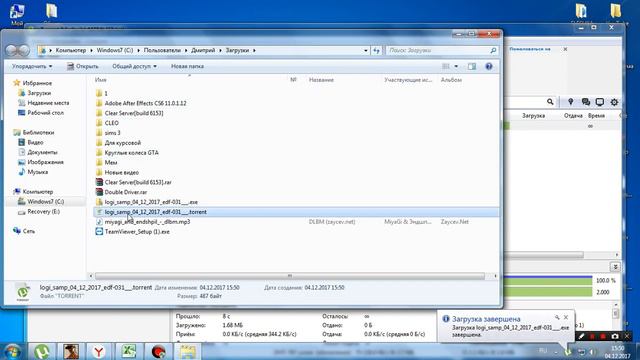Expand the address bar history dropdown

click(x=366, y=50)
